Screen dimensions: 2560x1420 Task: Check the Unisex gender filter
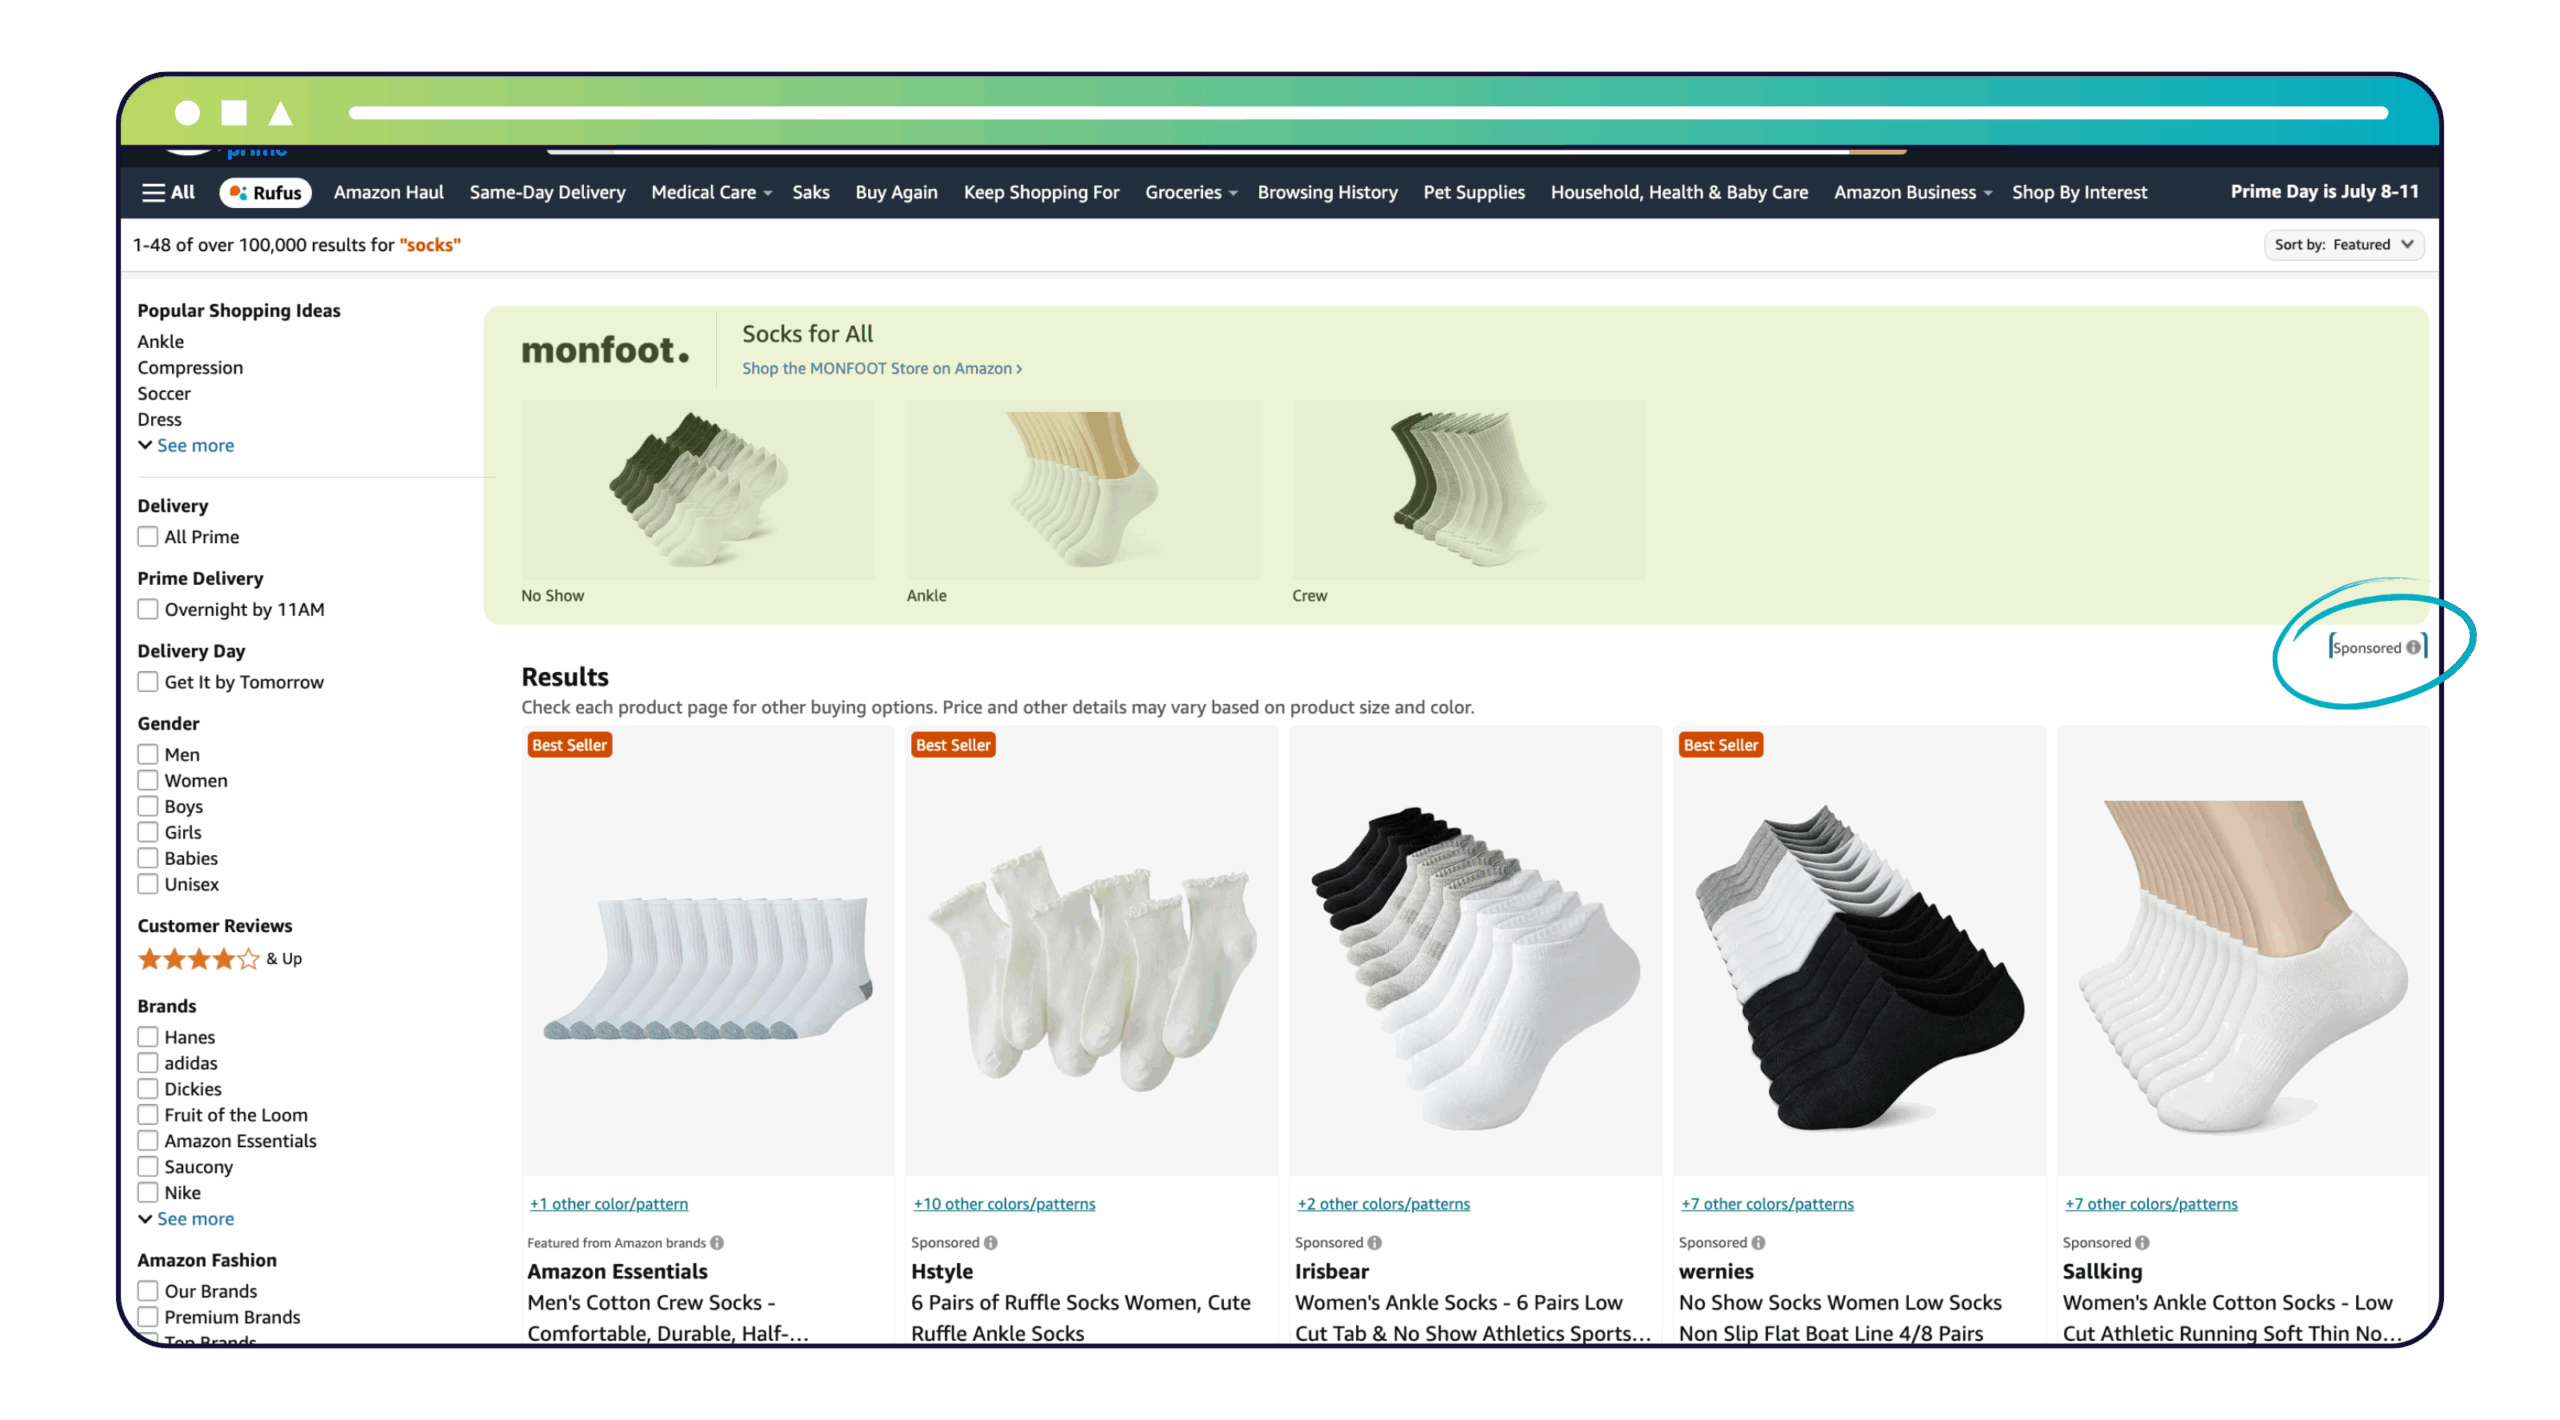[x=148, y=884]
